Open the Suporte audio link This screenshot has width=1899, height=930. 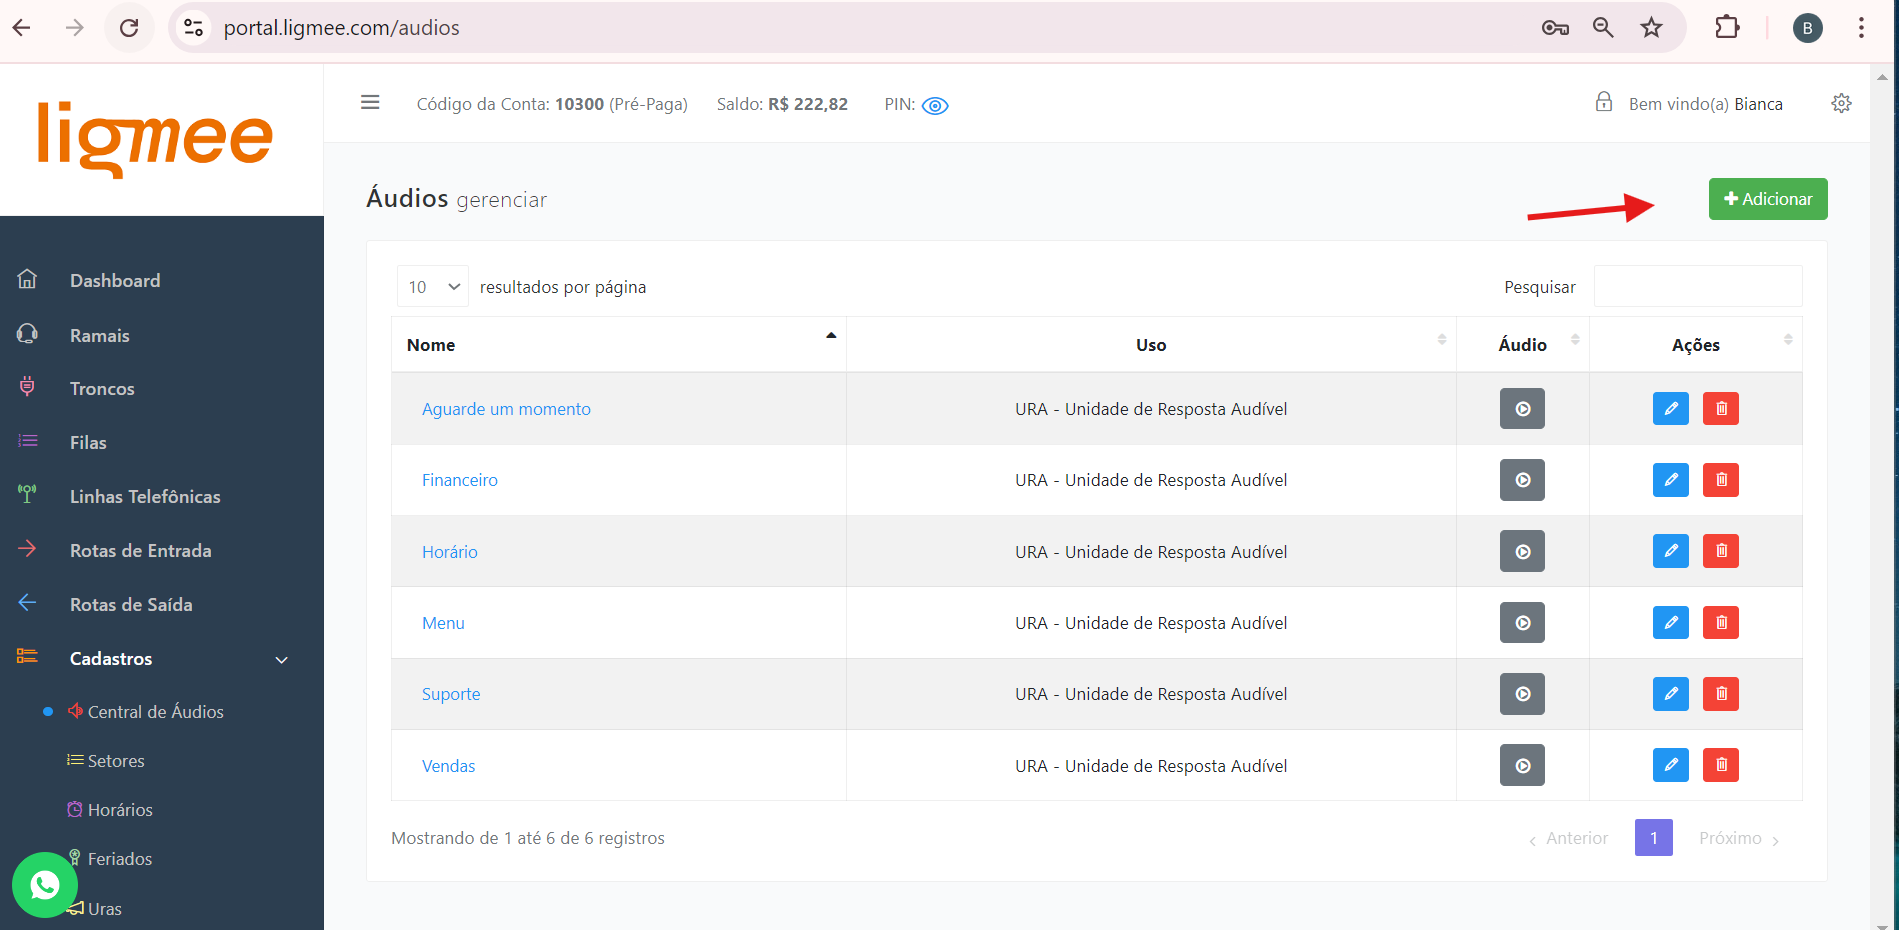451,694
